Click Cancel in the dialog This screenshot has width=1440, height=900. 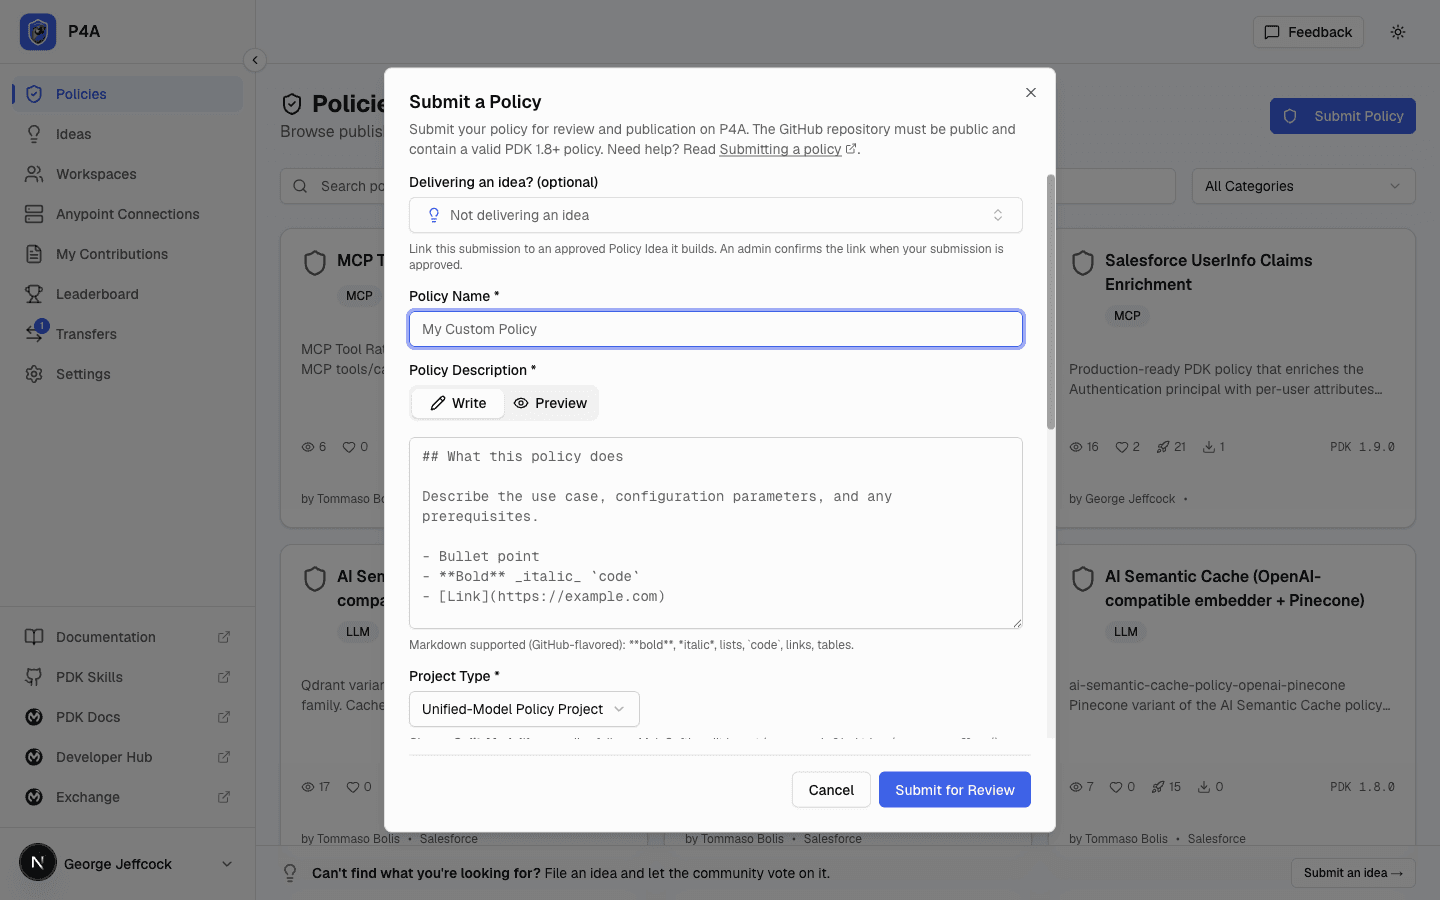pos(831,790)
